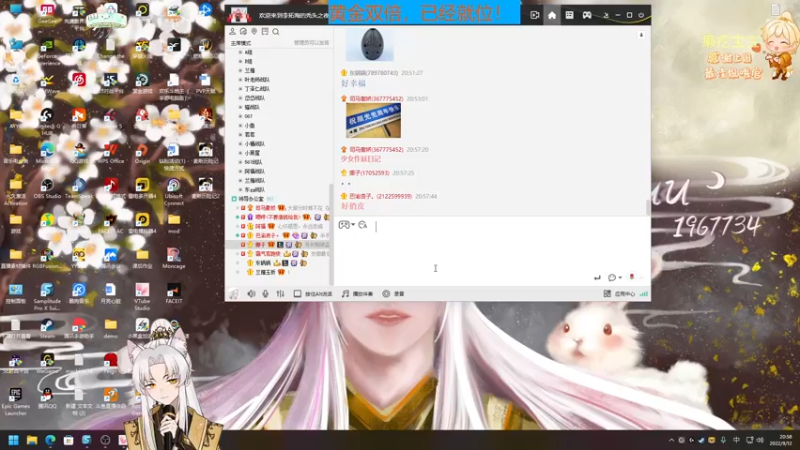
Task: Open the app center grid button
Action: (x=619, y=294)
